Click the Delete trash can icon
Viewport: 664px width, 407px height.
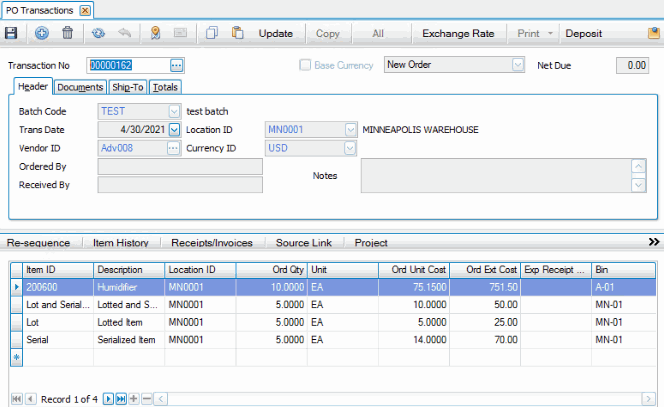(68, 33)
